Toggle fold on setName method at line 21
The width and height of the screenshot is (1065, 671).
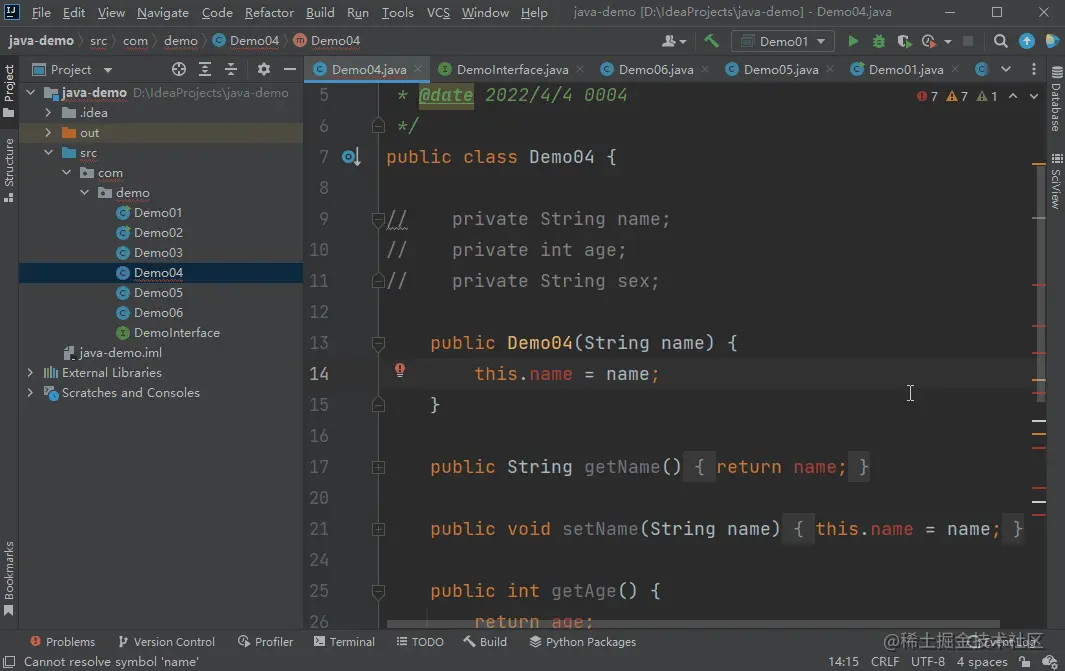378,529
